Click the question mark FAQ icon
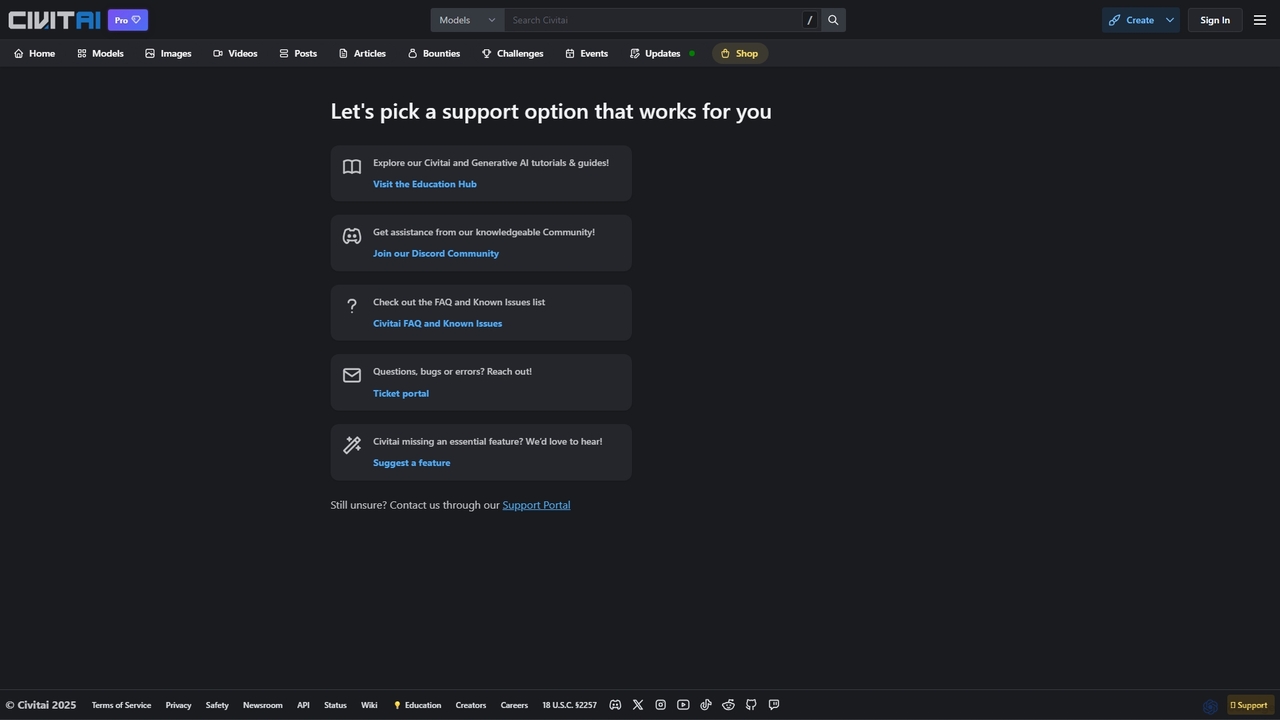The image size is (1280, 720). coord(352,306)
